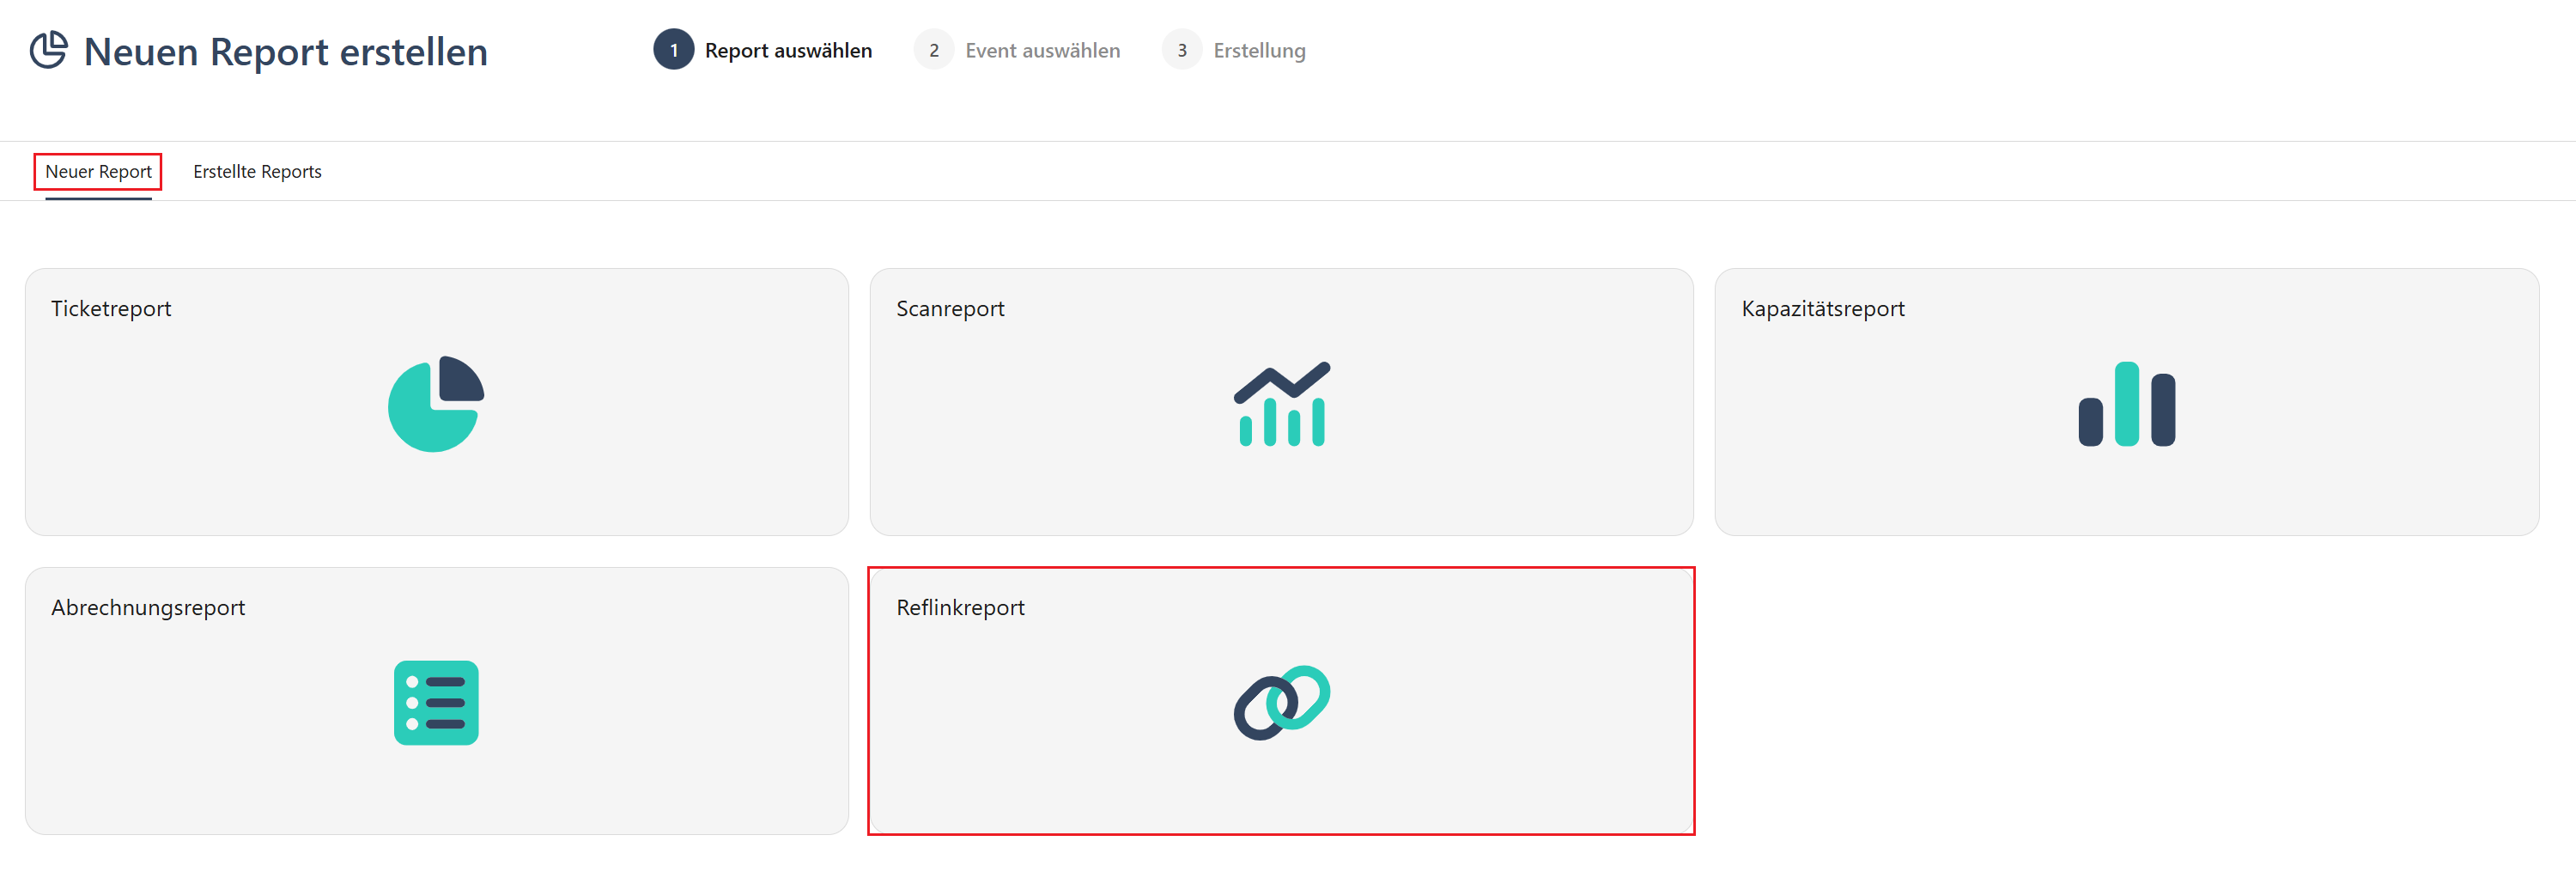Click the Scanreport card title
2576x884 pixels.
(x=950, y=309)
